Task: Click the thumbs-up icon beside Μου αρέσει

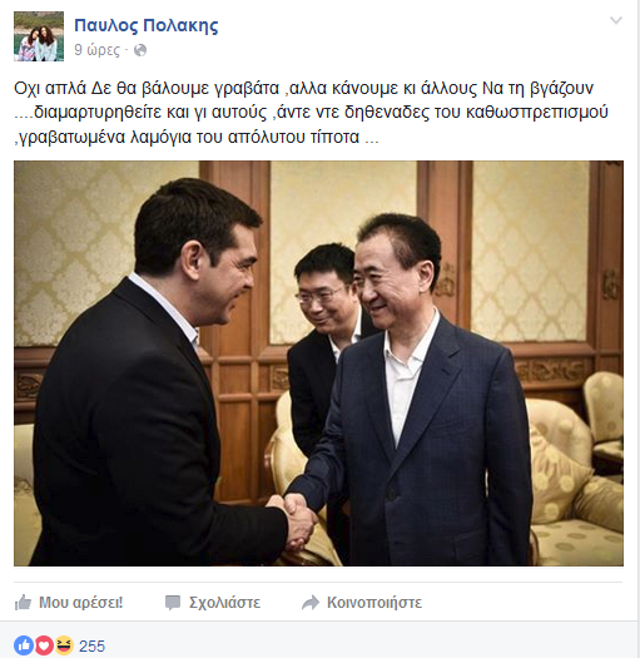Action: pos(23,603)
